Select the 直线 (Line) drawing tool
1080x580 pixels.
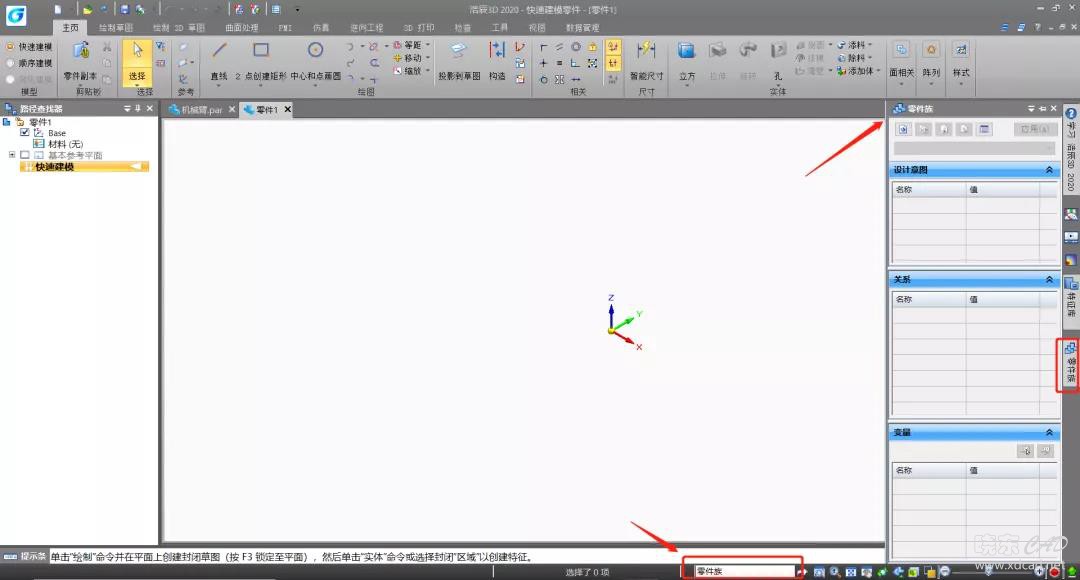219,58
